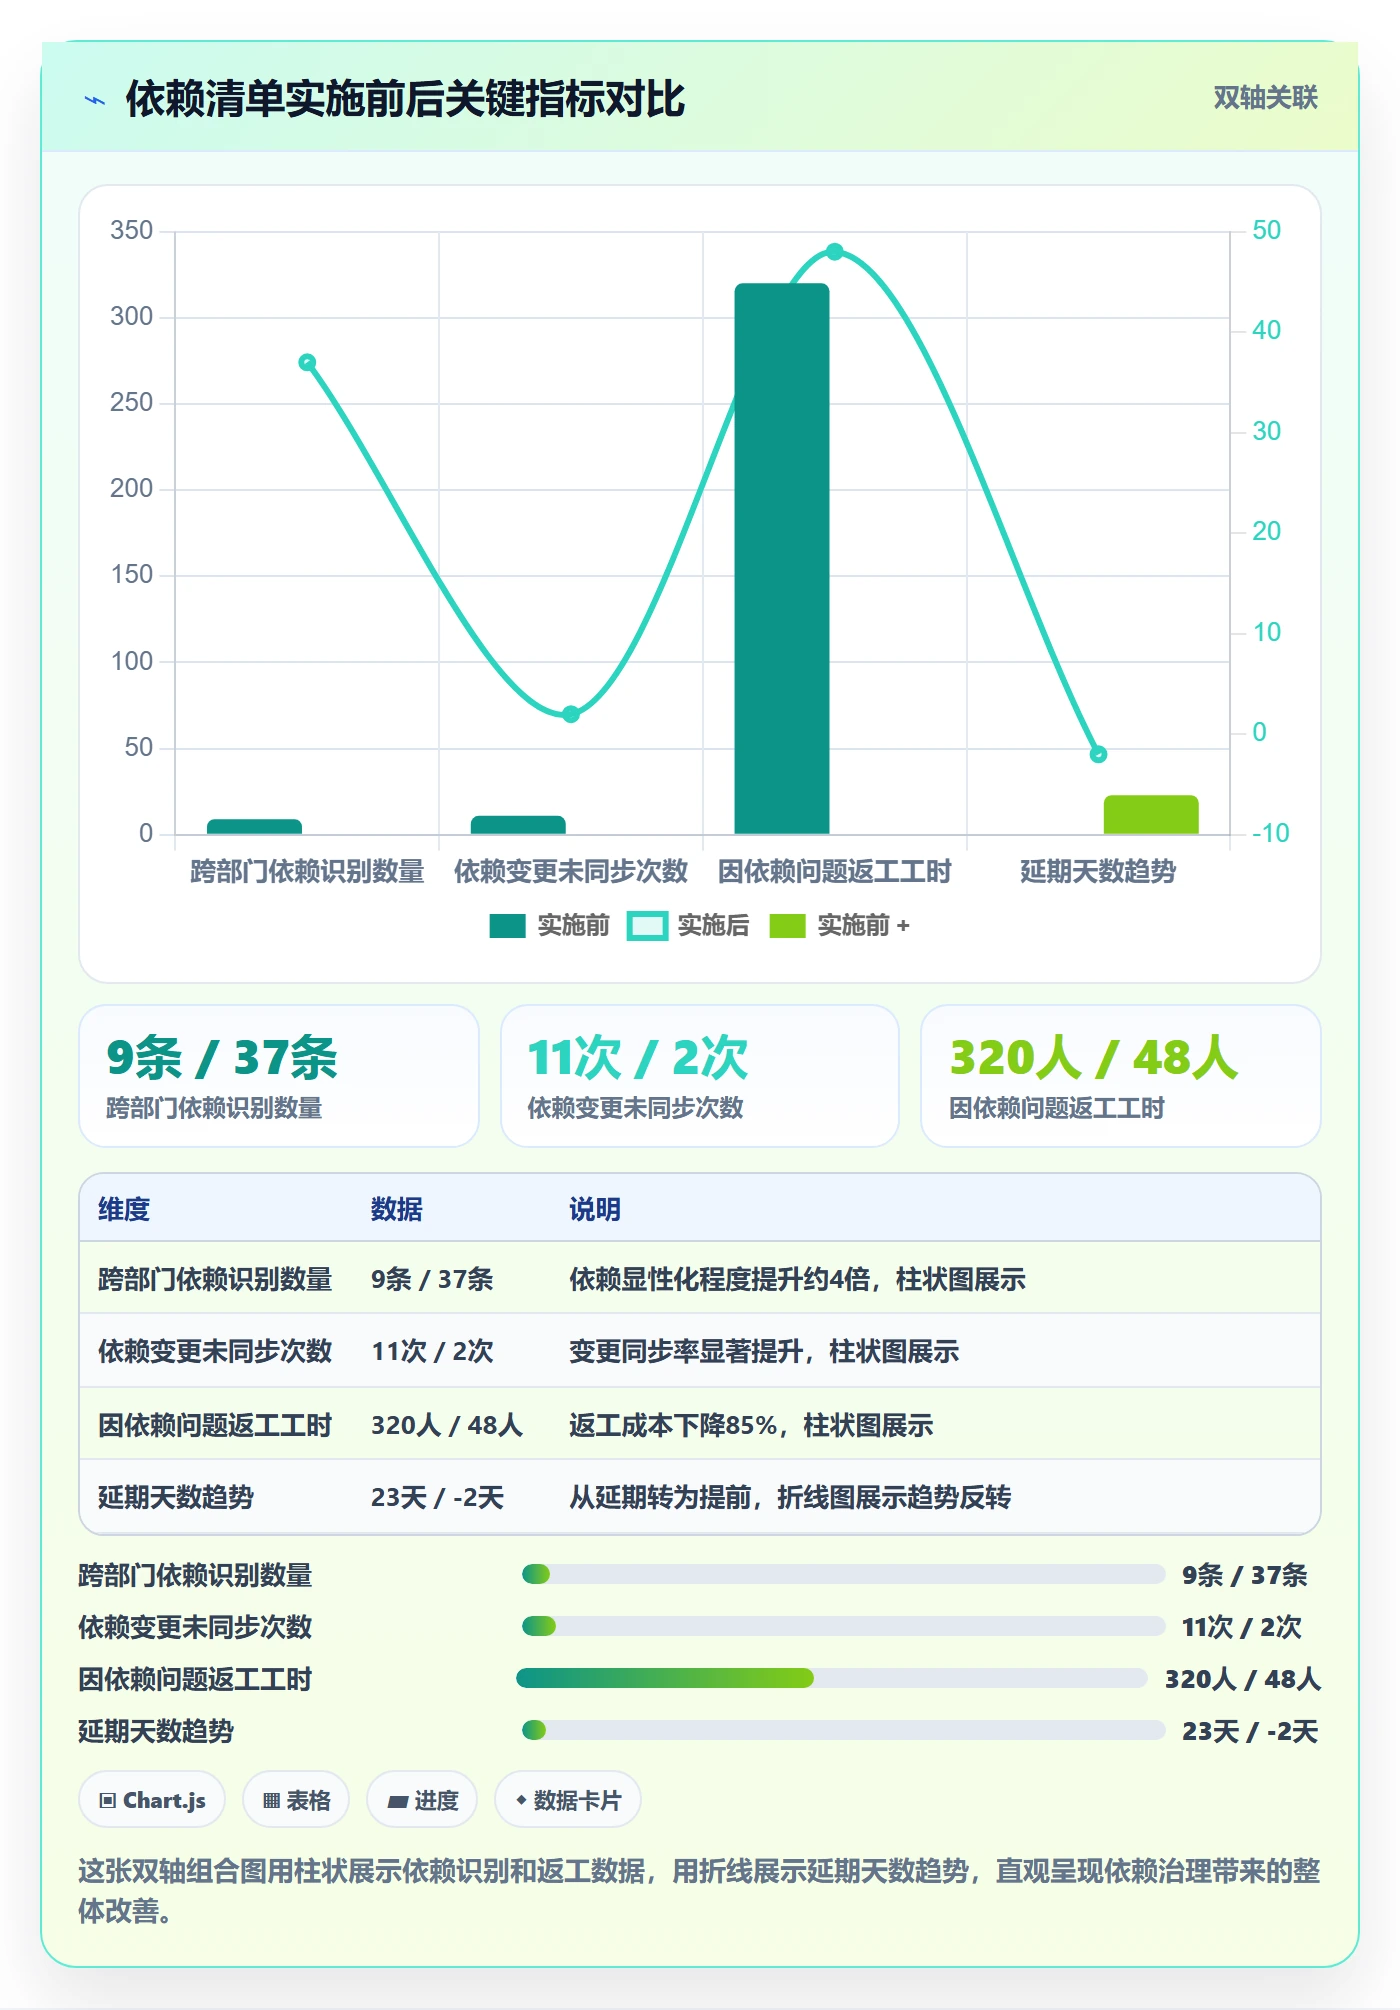Viewport: 1400px width, 2010px height.
Task: Select table text 返工成本下降85%，柱状图展示
Action: click(751, 1425)
